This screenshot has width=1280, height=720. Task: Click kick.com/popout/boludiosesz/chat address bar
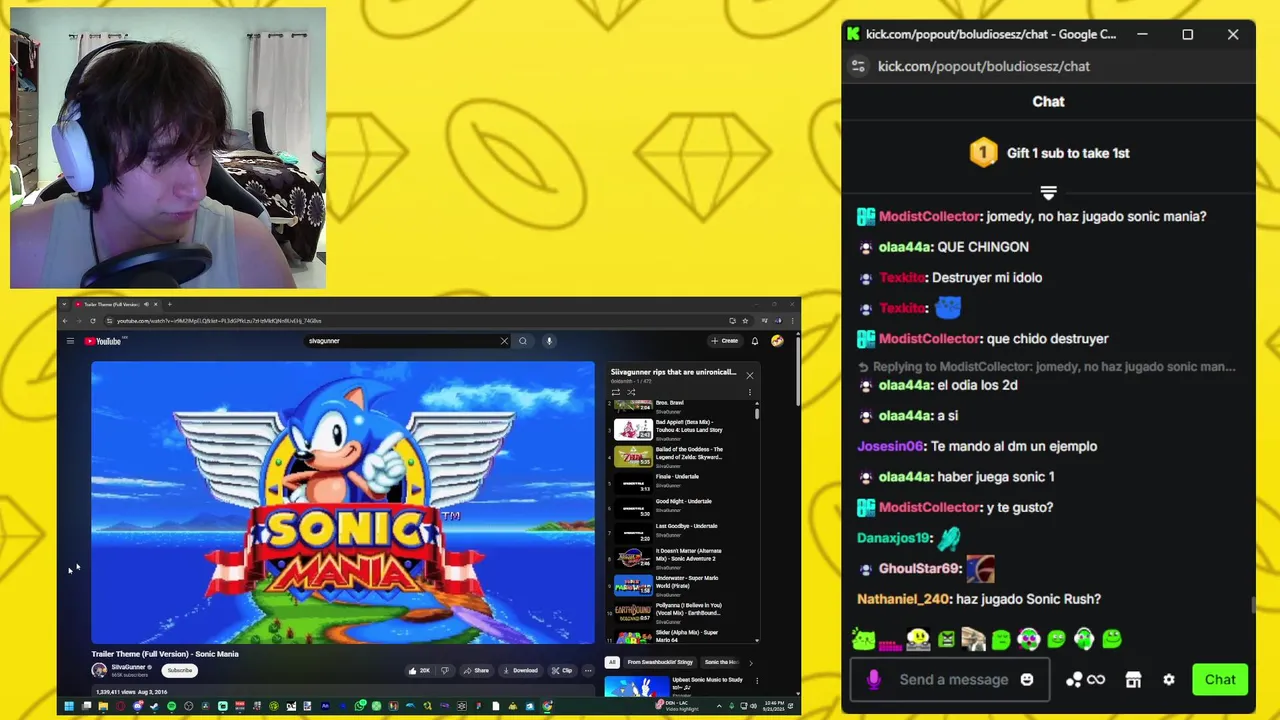[983, 66]
